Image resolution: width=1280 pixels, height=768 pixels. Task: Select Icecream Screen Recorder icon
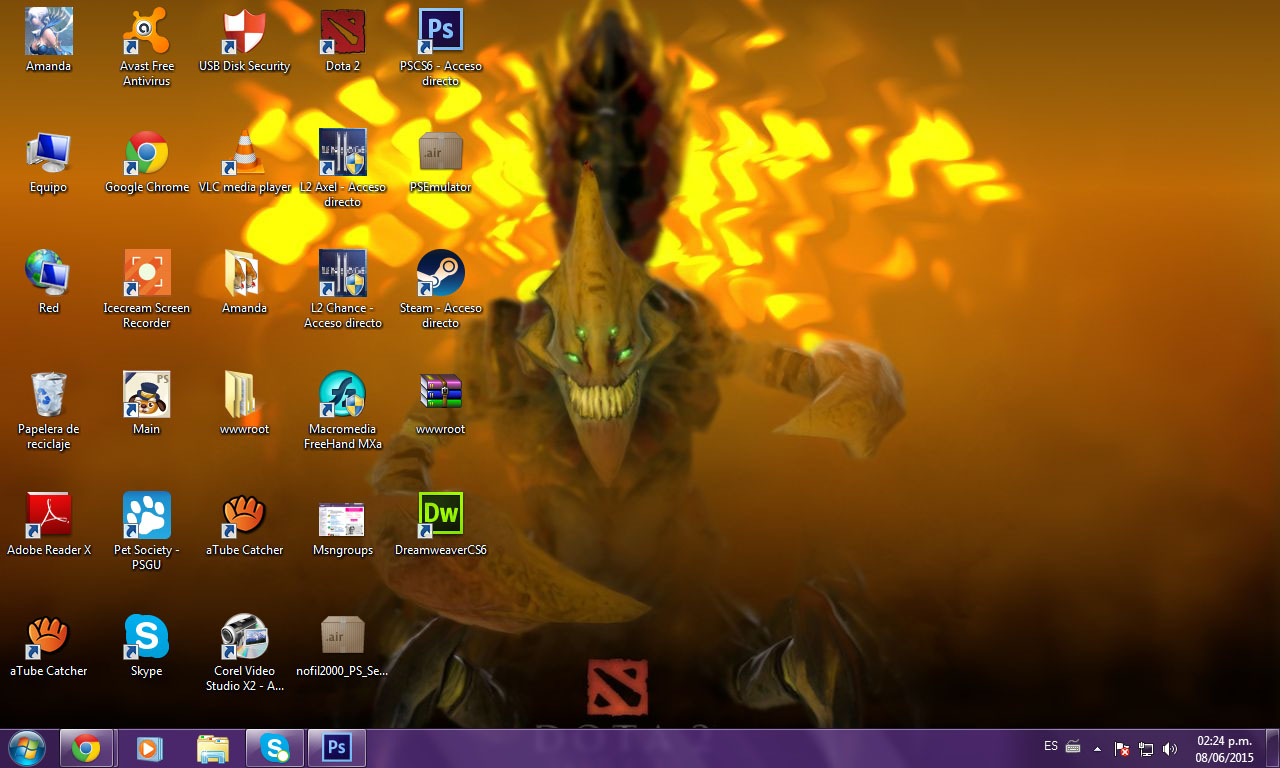[x=147, y=275]
